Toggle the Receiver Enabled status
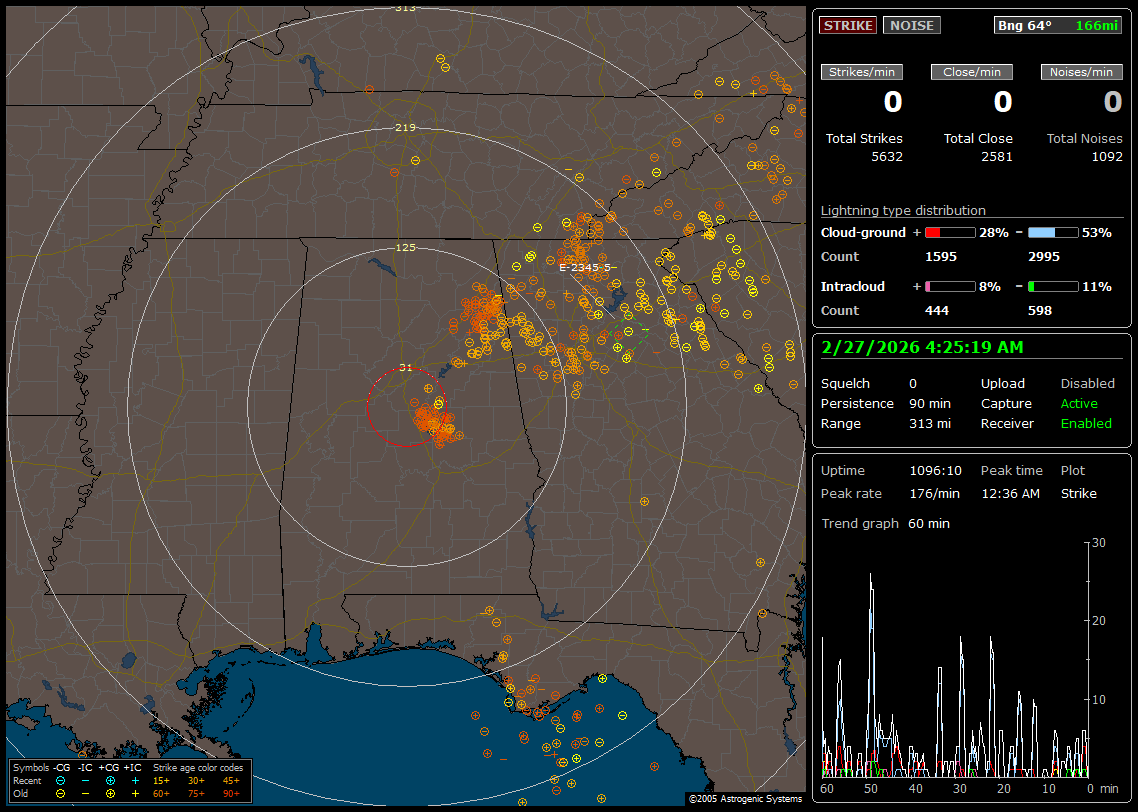The width and height of the screenshot is (1138, 812). 1086,423
